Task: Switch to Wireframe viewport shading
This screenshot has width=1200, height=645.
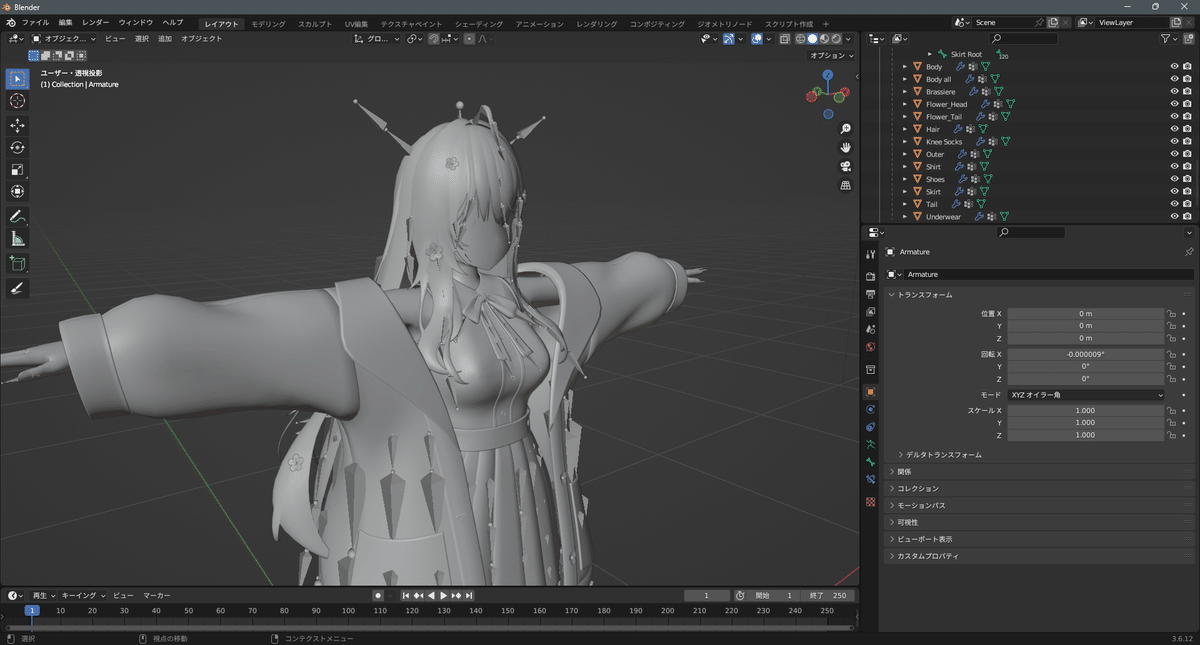Action: 800,38
